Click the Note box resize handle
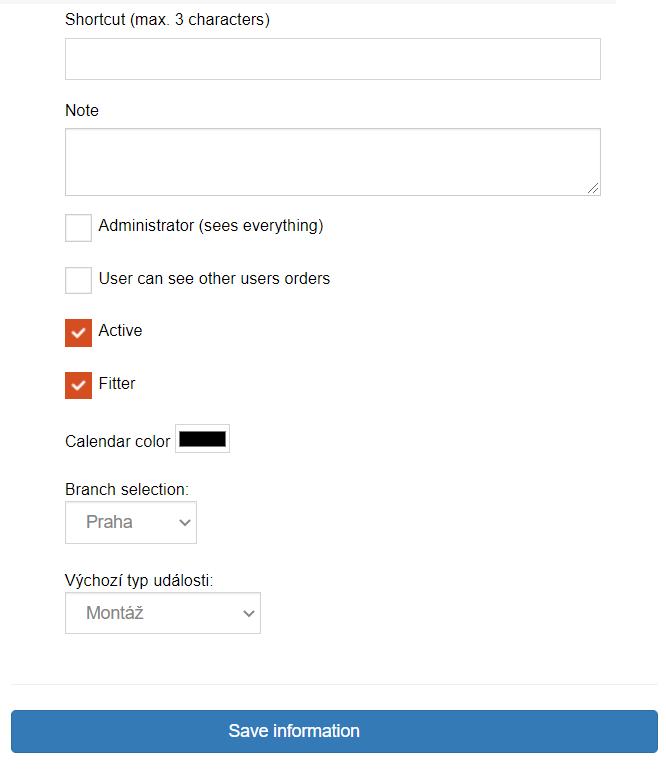This screenshot has height=783, width=666. 593,188
